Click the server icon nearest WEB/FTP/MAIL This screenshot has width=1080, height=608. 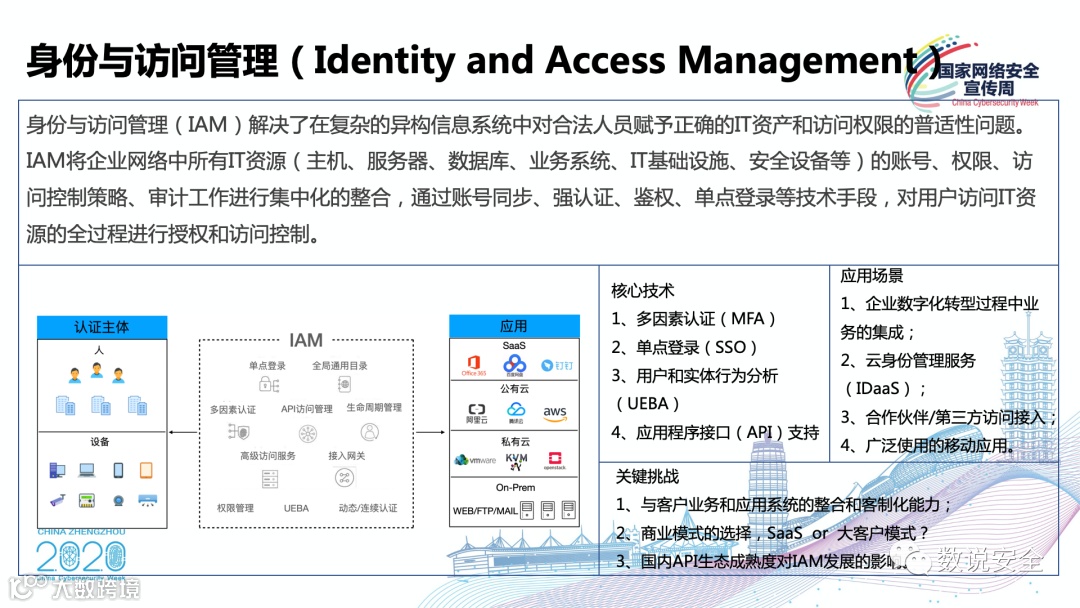(x=527, y=510)
